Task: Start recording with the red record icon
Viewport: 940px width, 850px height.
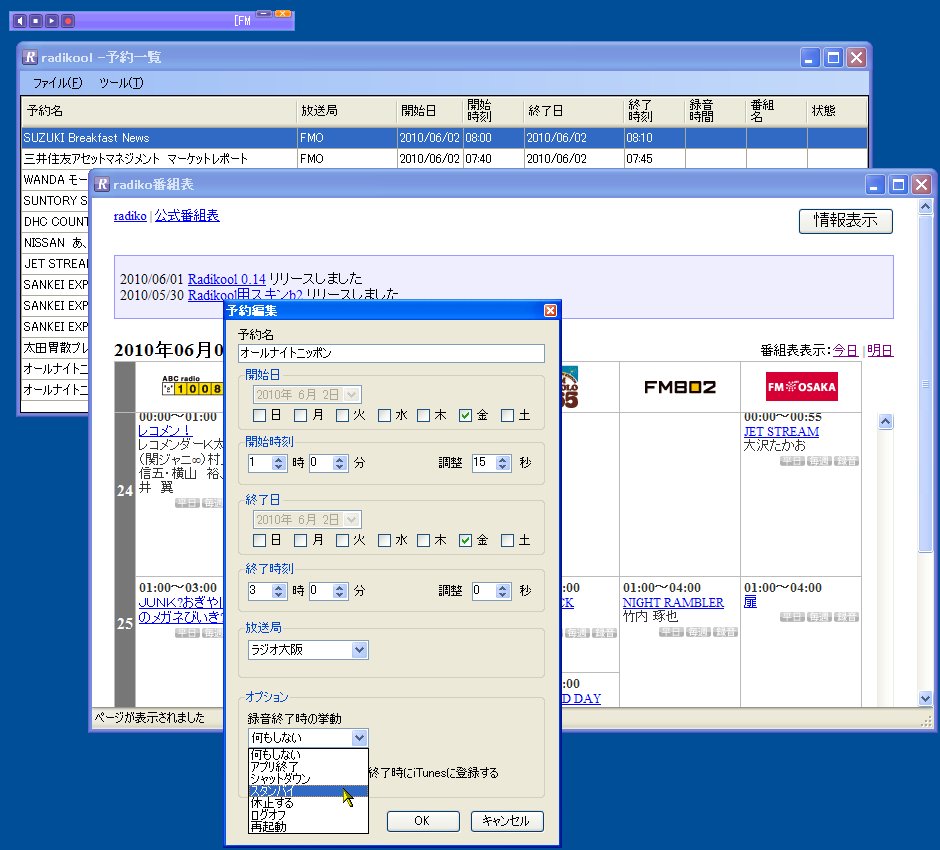Action: point(68,21)
